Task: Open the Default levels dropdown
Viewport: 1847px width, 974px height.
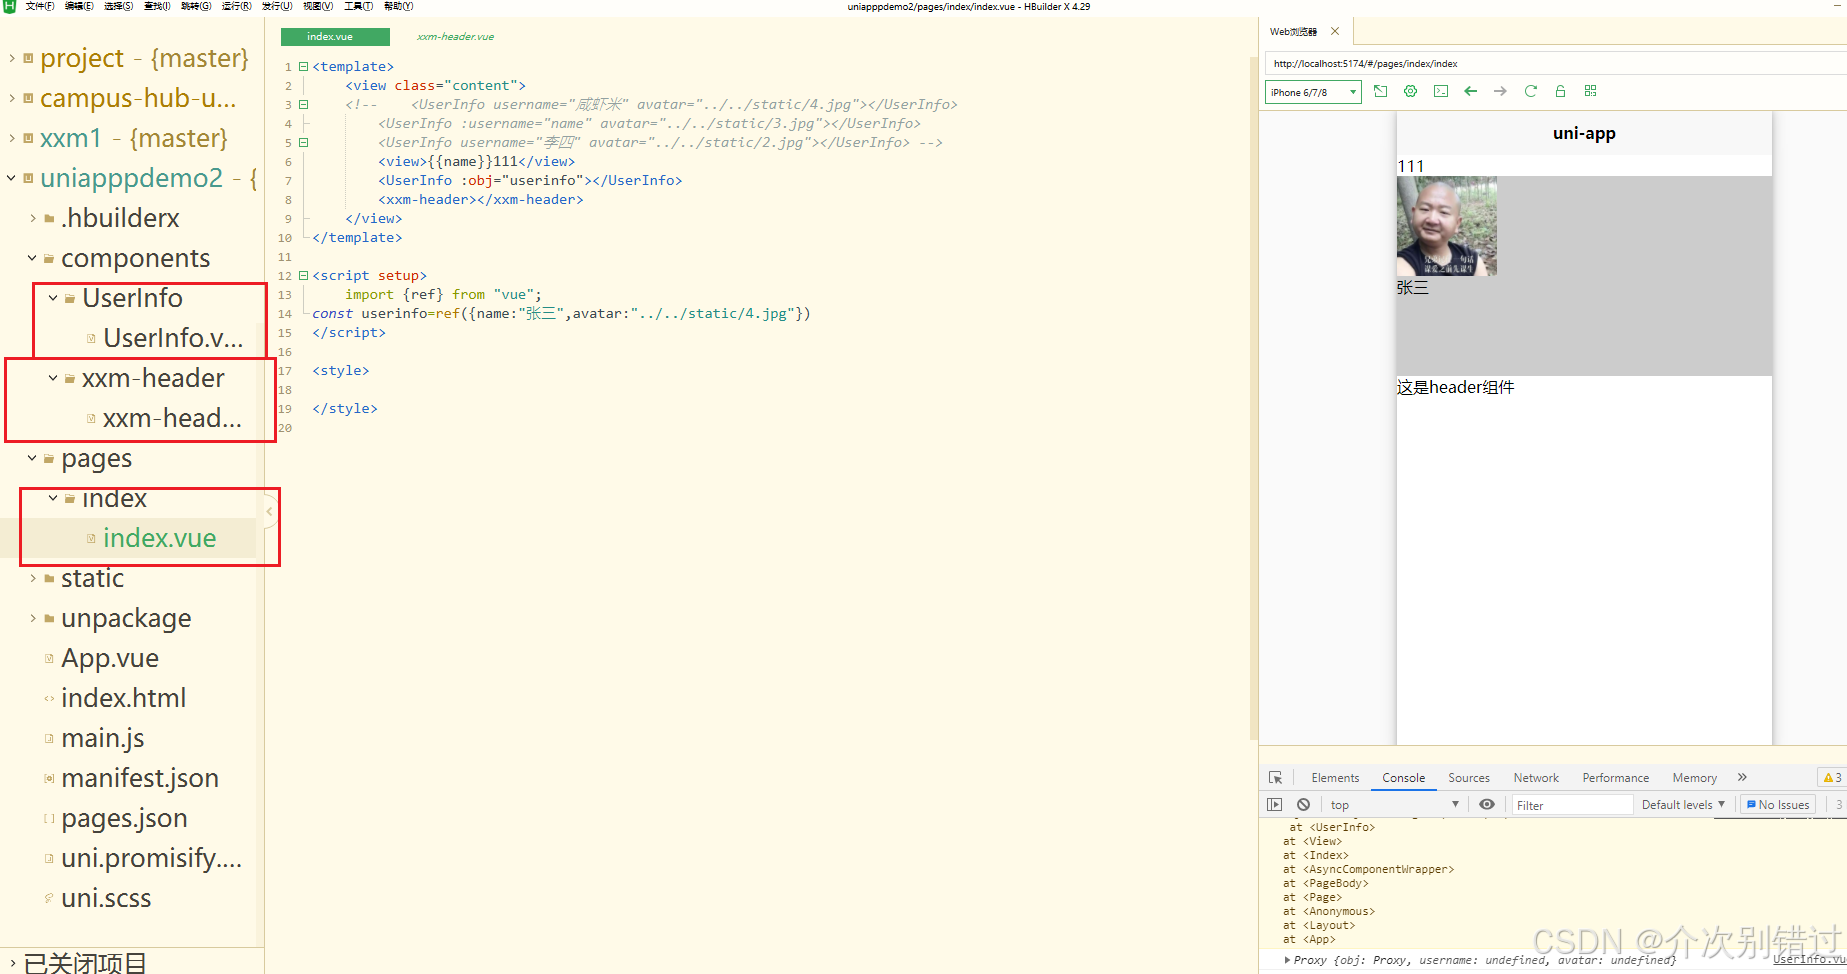Action: [x=1683, y=805]
